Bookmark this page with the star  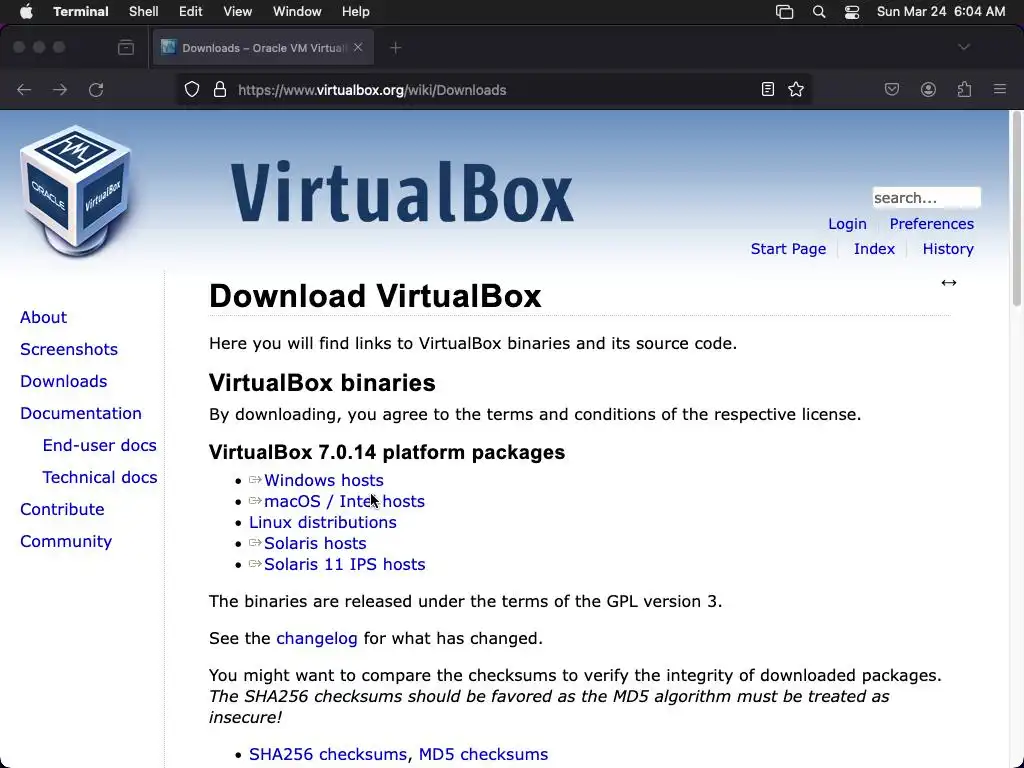[x=796, y=89]
